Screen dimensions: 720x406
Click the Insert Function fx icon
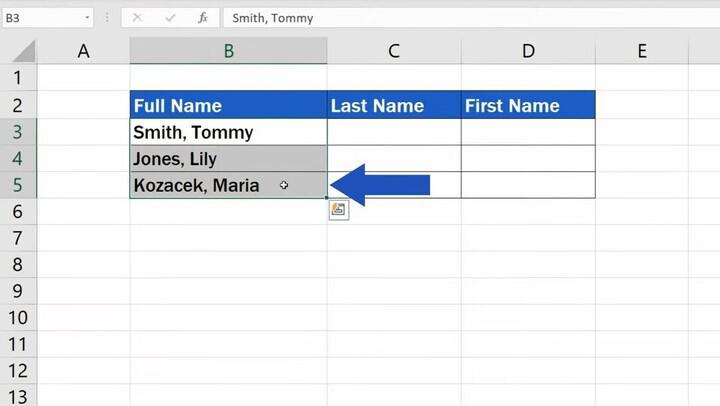pos(203,18)
